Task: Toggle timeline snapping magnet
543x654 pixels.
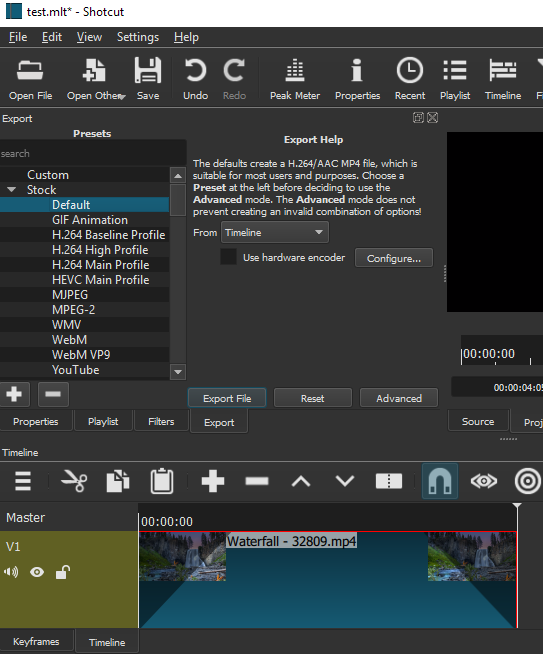Action: pyautogui.click(x=440, y=481)
